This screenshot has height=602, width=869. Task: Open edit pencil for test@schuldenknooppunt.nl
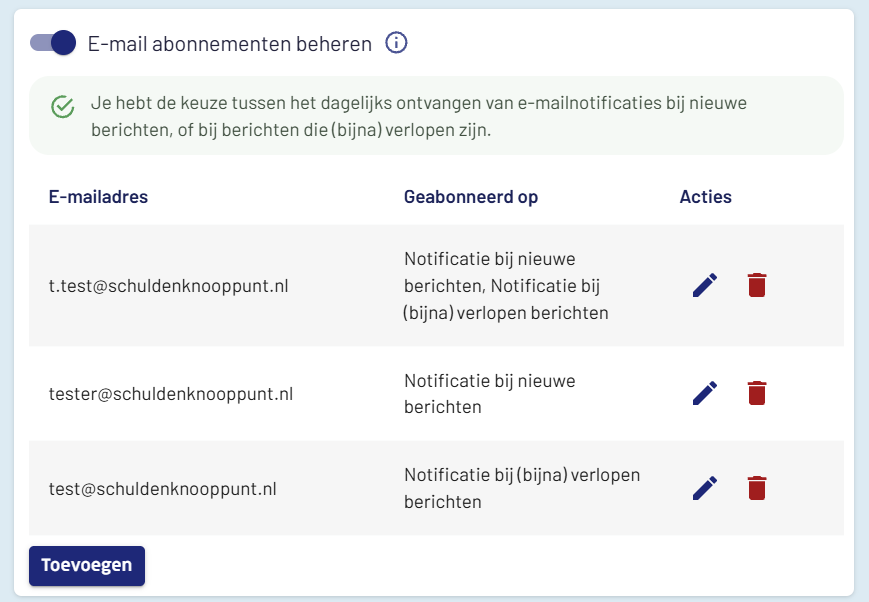(x=705, y=488)
